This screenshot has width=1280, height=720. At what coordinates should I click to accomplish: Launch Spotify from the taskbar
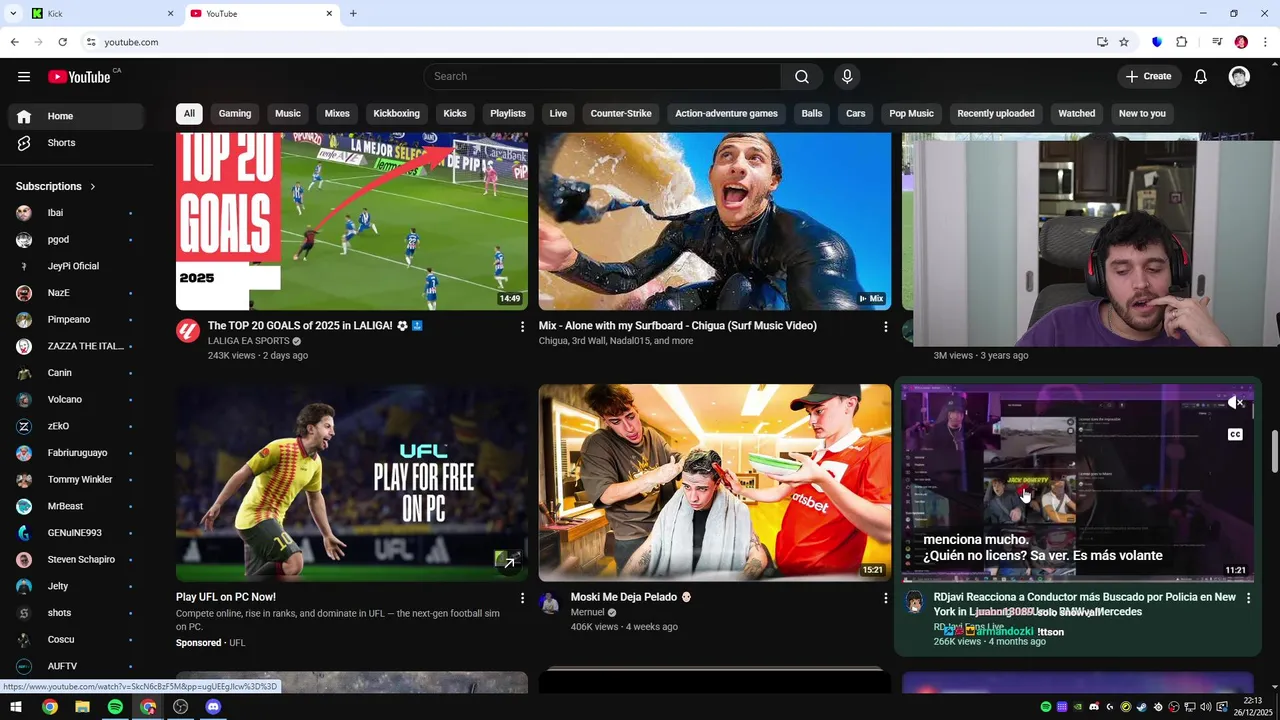115,707
